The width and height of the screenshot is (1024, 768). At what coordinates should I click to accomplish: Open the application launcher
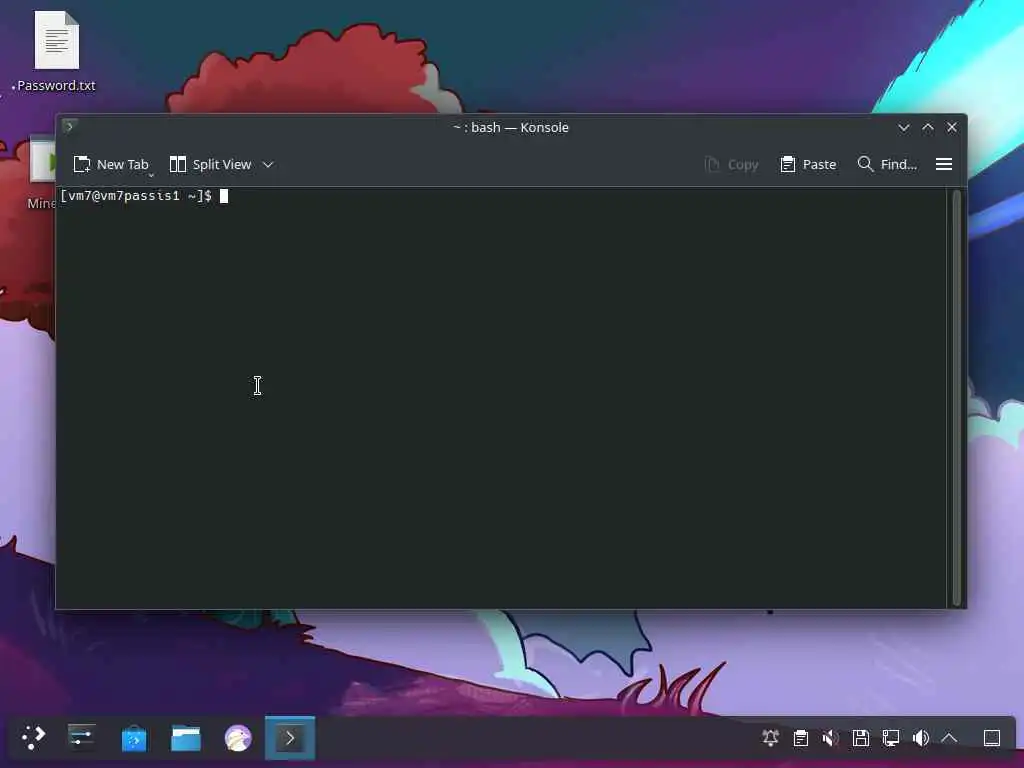click(33, 738)
